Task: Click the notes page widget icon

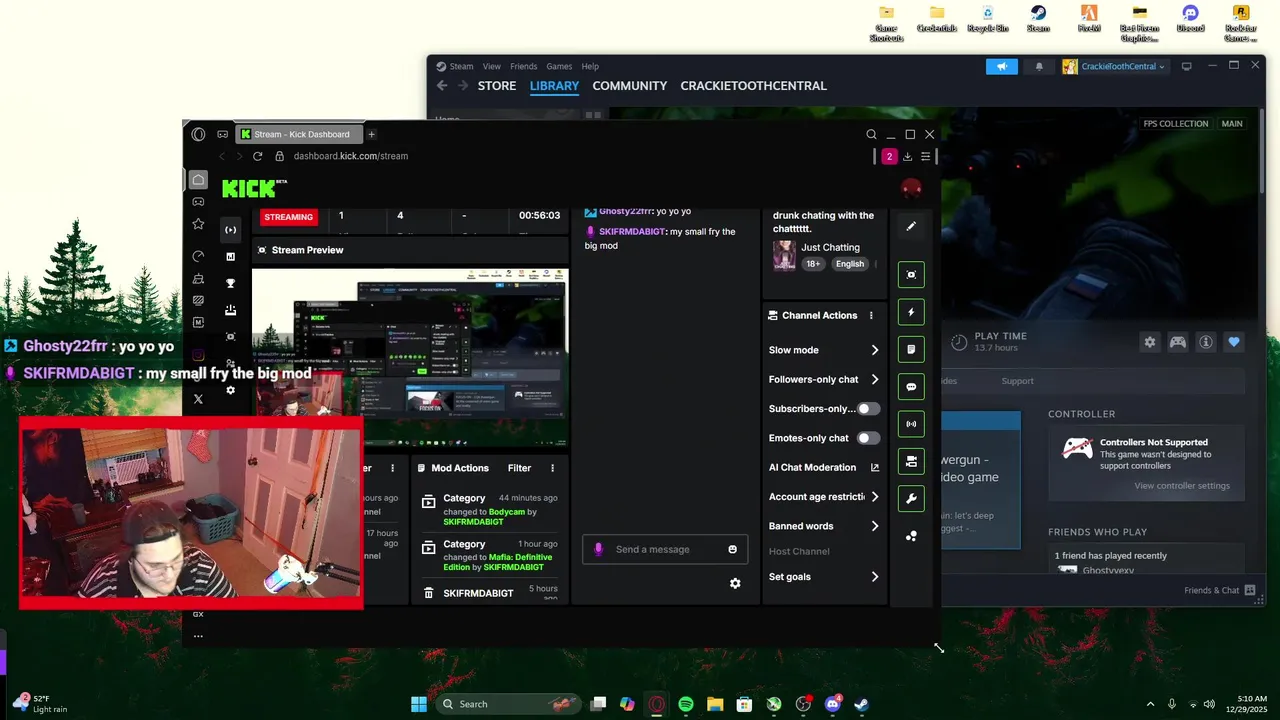Action: (x=911, y=350)
